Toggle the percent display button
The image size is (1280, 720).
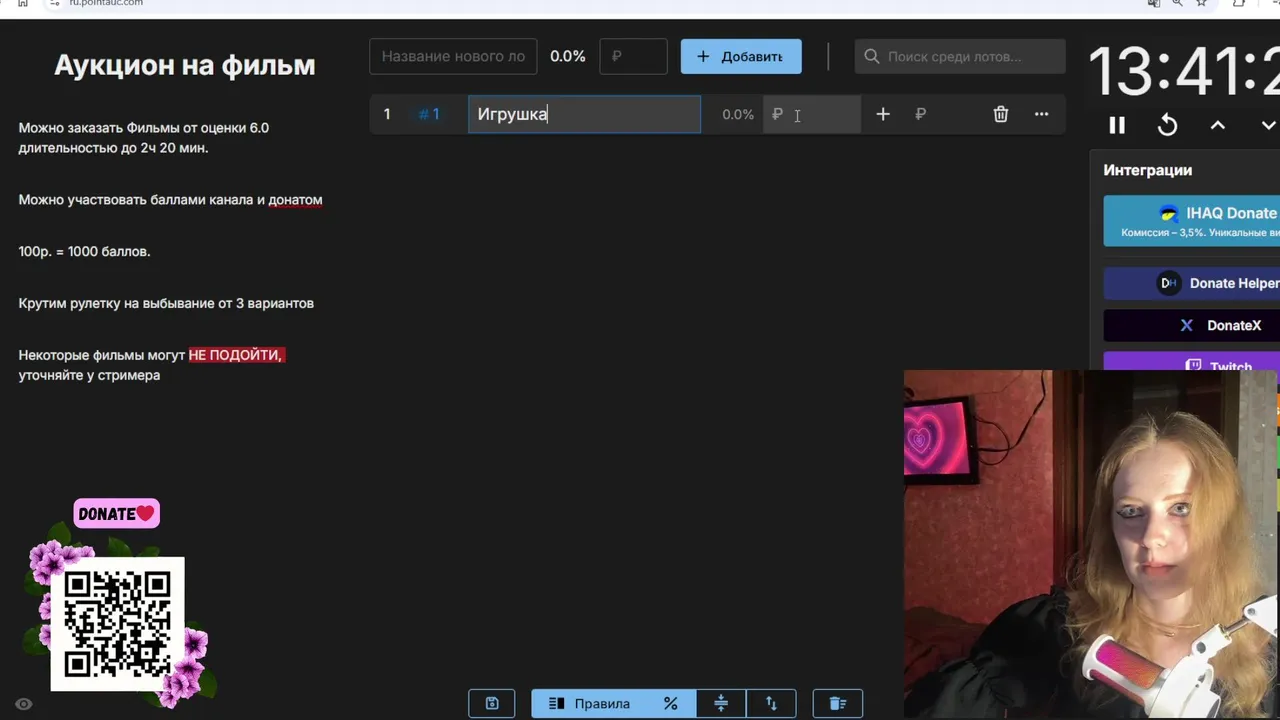[671, 703]
